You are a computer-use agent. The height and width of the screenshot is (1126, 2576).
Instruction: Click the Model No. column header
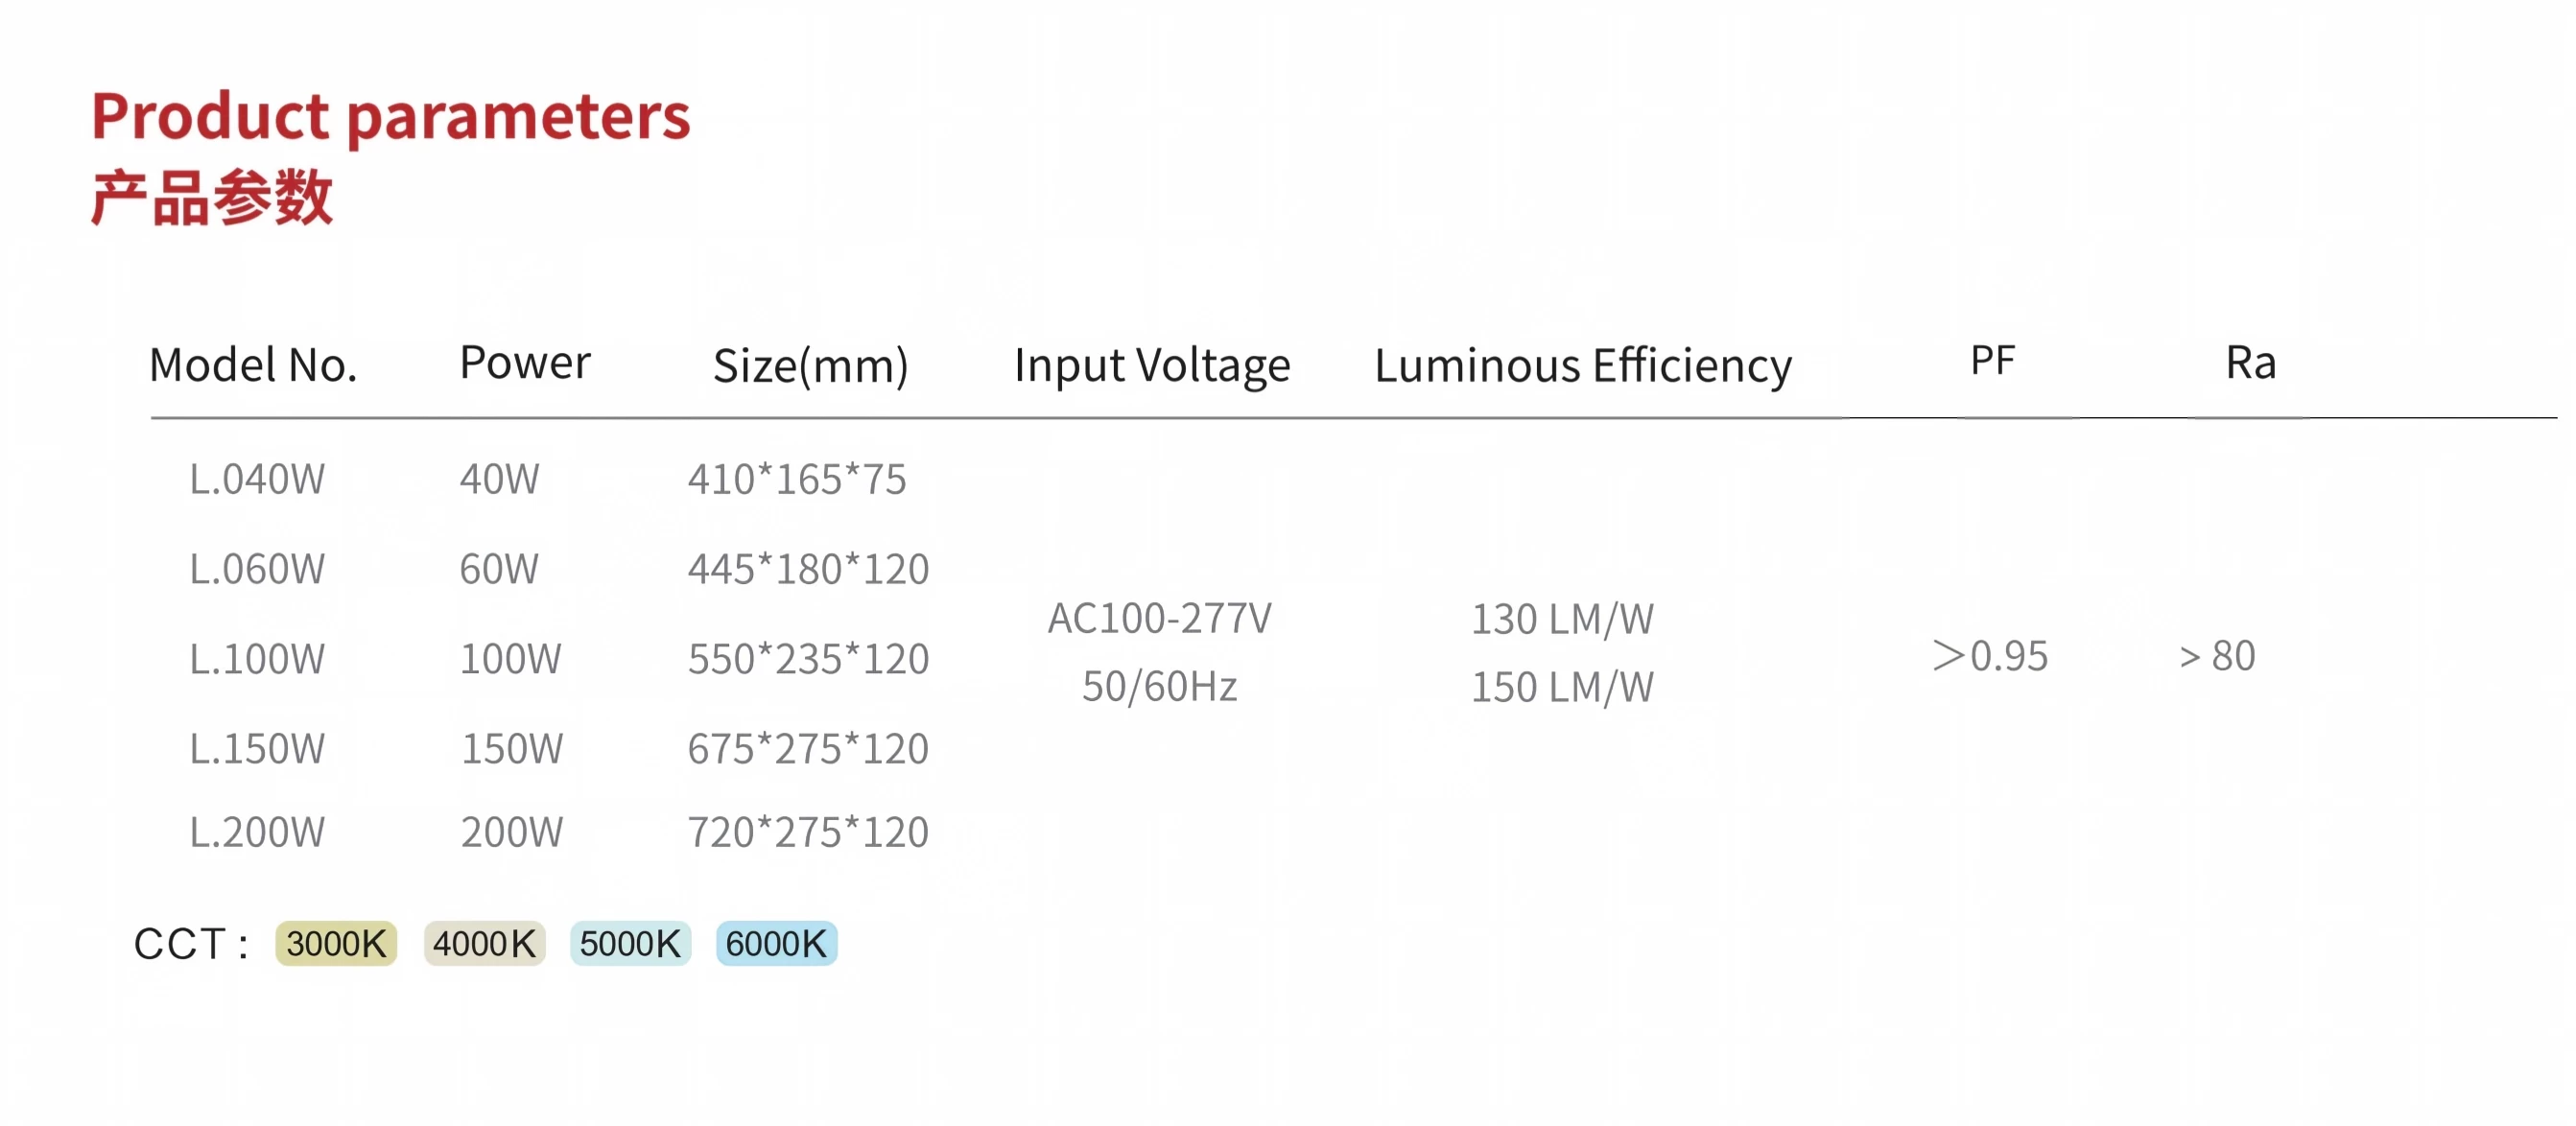tap(253, 365)
